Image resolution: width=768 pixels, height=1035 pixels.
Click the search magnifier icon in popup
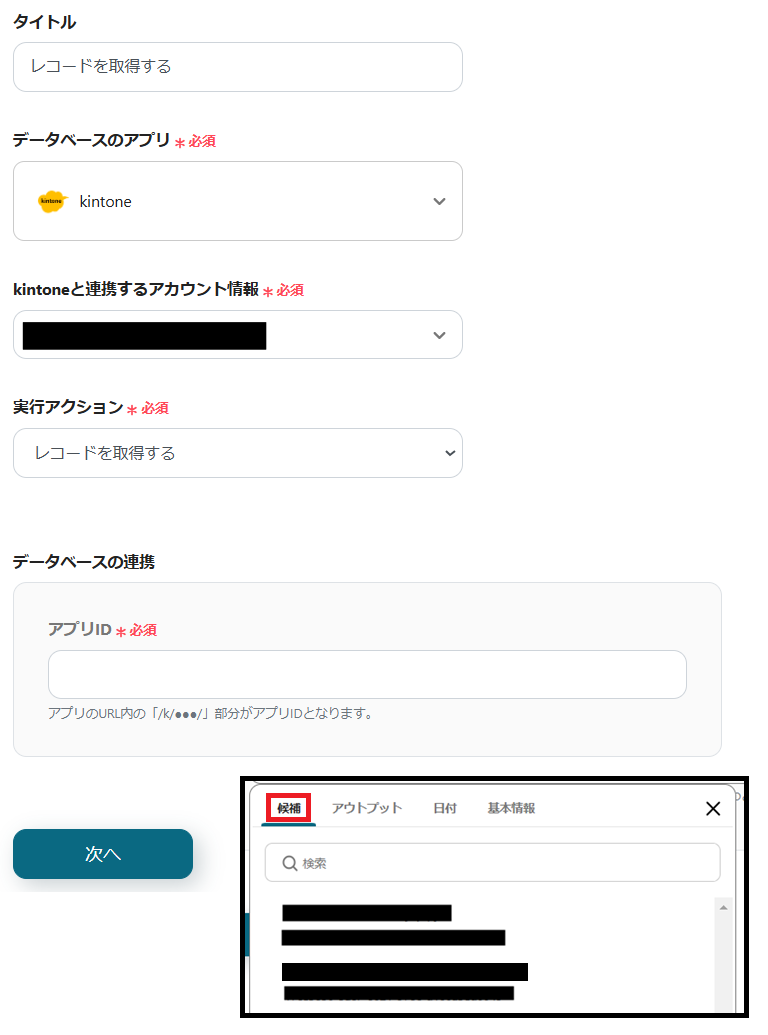(289, 863)
